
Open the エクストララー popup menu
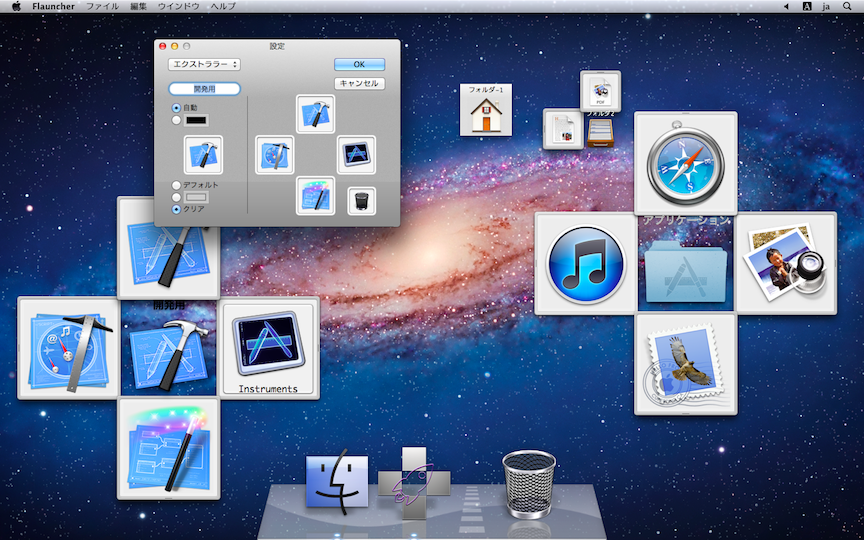pyautogui.click(x=204, y=64)
